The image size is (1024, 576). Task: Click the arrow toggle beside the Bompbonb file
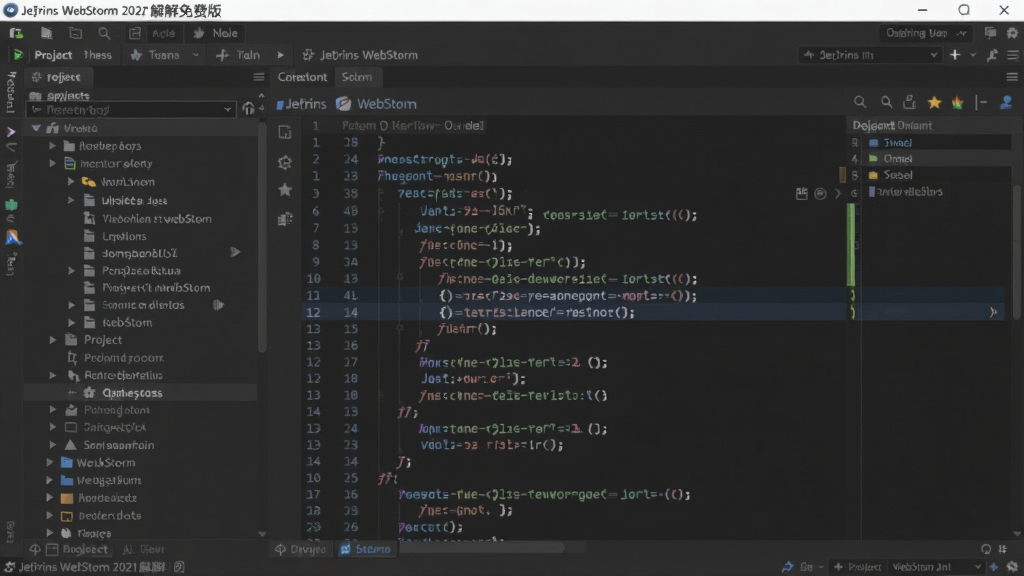[235, 253]
